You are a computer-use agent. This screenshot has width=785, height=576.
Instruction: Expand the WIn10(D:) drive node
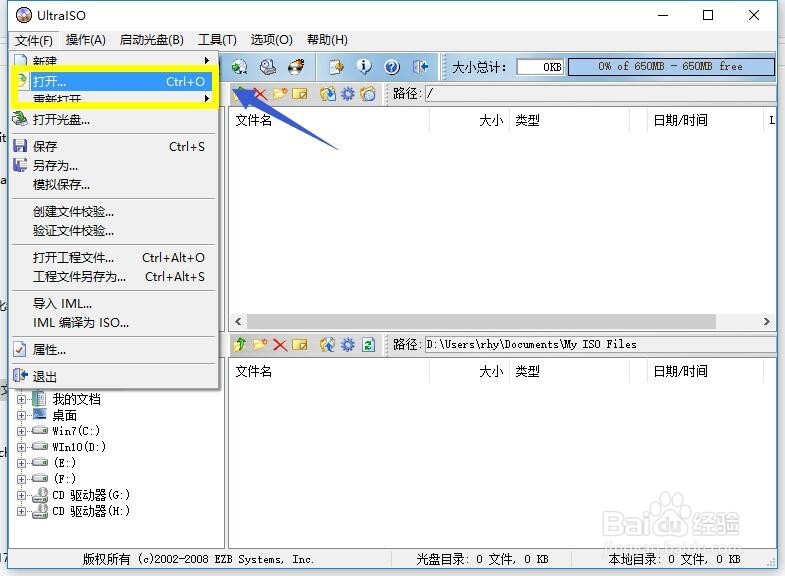coord(21,447)
